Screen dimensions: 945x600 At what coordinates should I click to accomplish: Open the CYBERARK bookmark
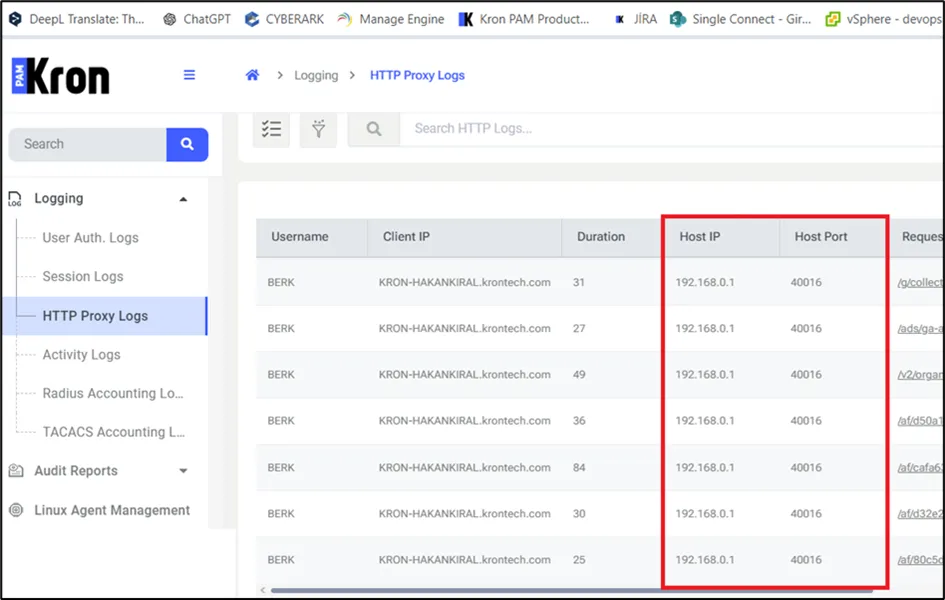284,19
